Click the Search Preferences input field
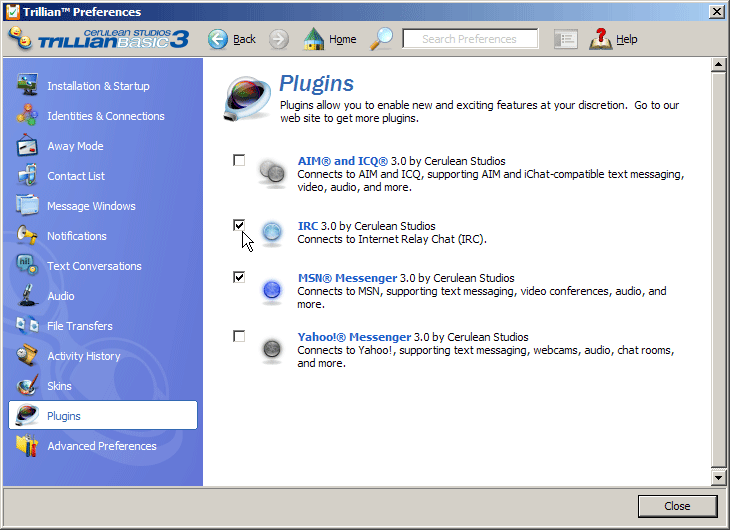 [470, 39]
